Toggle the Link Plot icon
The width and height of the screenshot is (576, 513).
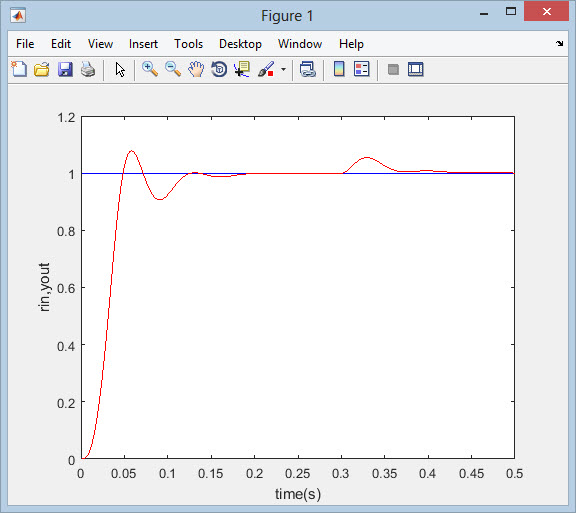(x=307, y=69)
